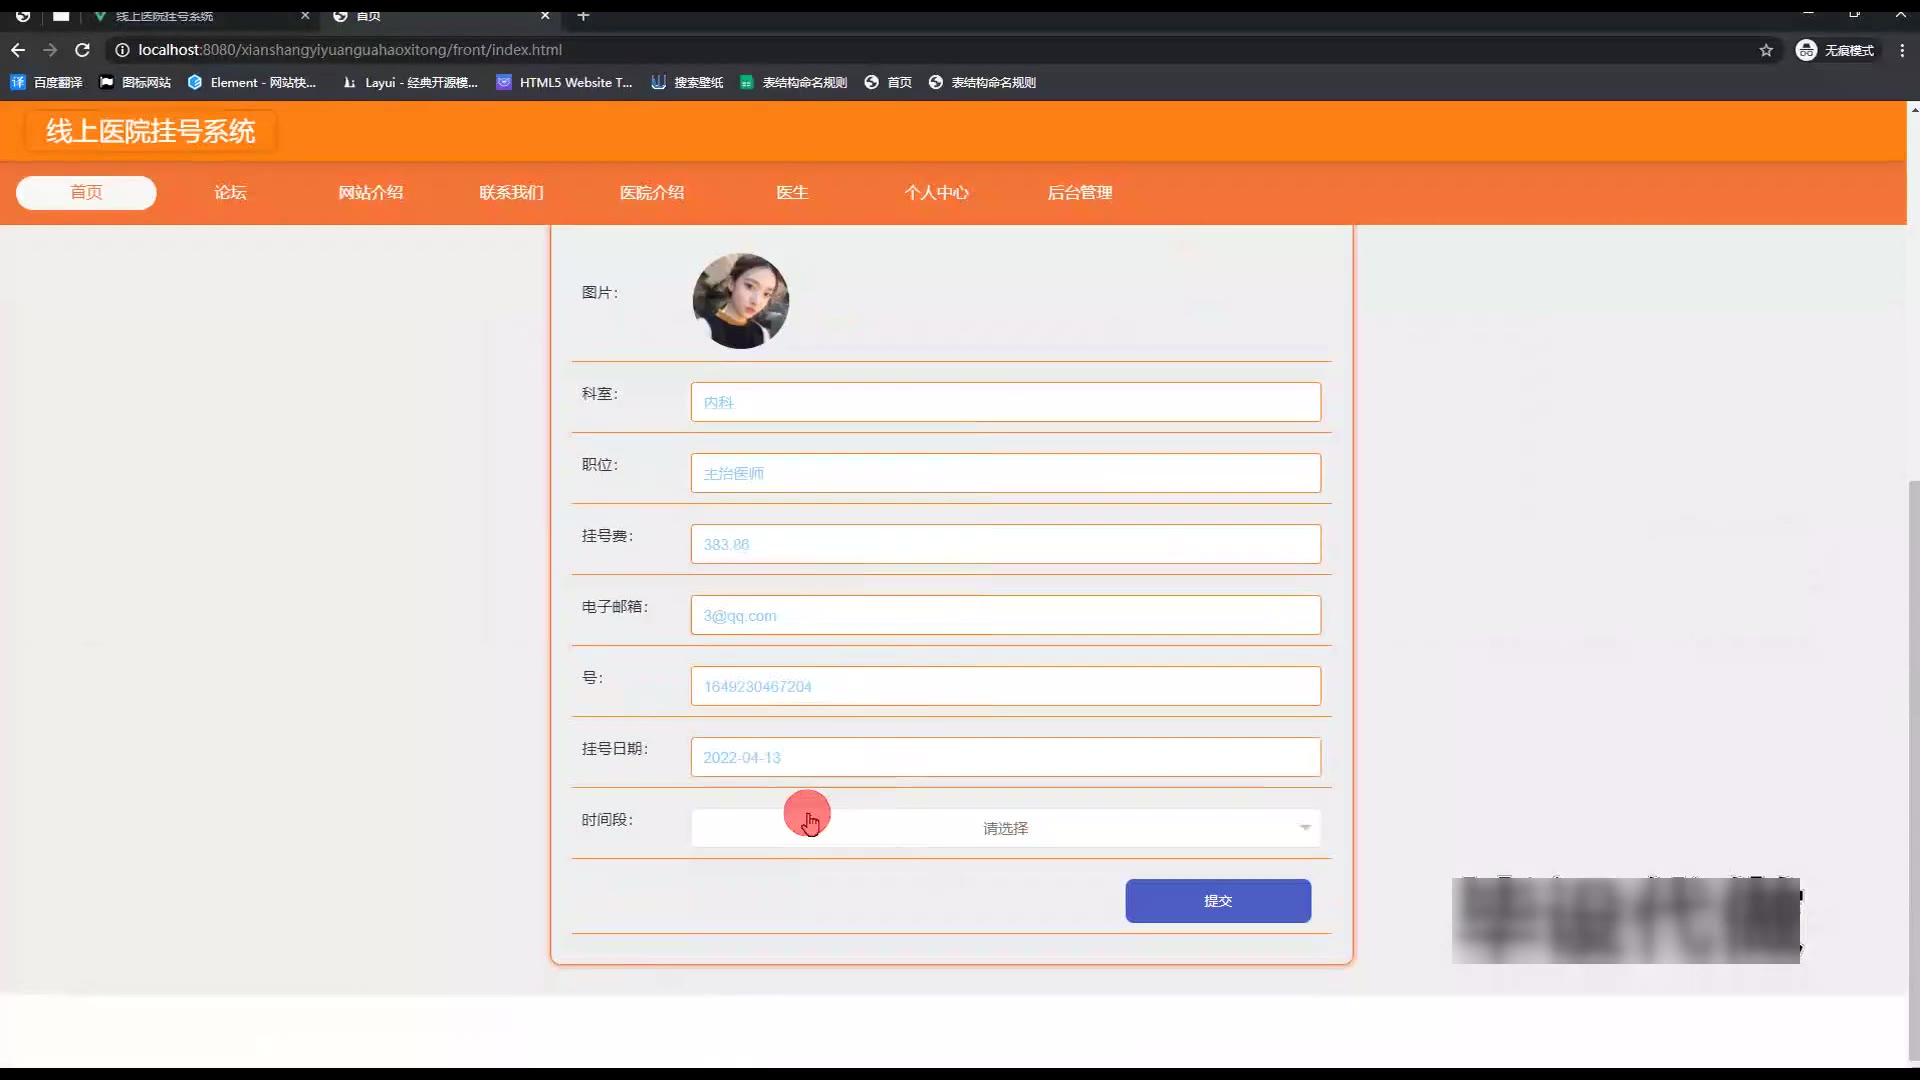The height and width of the screenshot is (1080, 1920).
Task: Open the 百度翻译 bookmark
Action: [47, 83]
